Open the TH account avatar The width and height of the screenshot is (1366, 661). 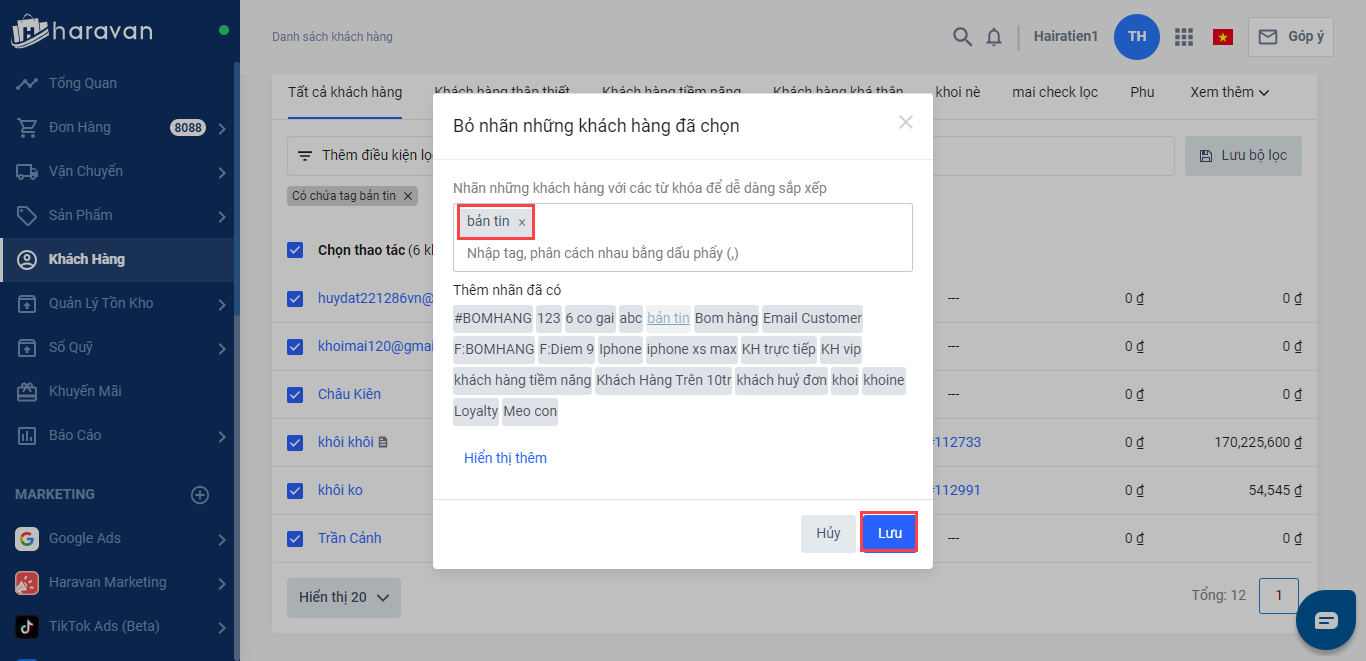pos(1137,37)
